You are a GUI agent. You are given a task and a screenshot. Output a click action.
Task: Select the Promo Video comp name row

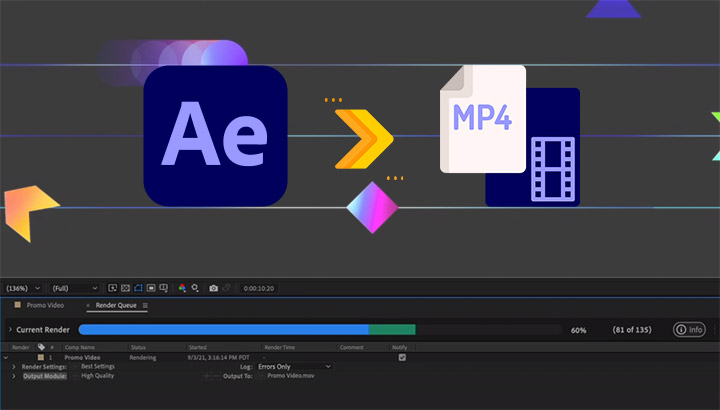point(82,357)
